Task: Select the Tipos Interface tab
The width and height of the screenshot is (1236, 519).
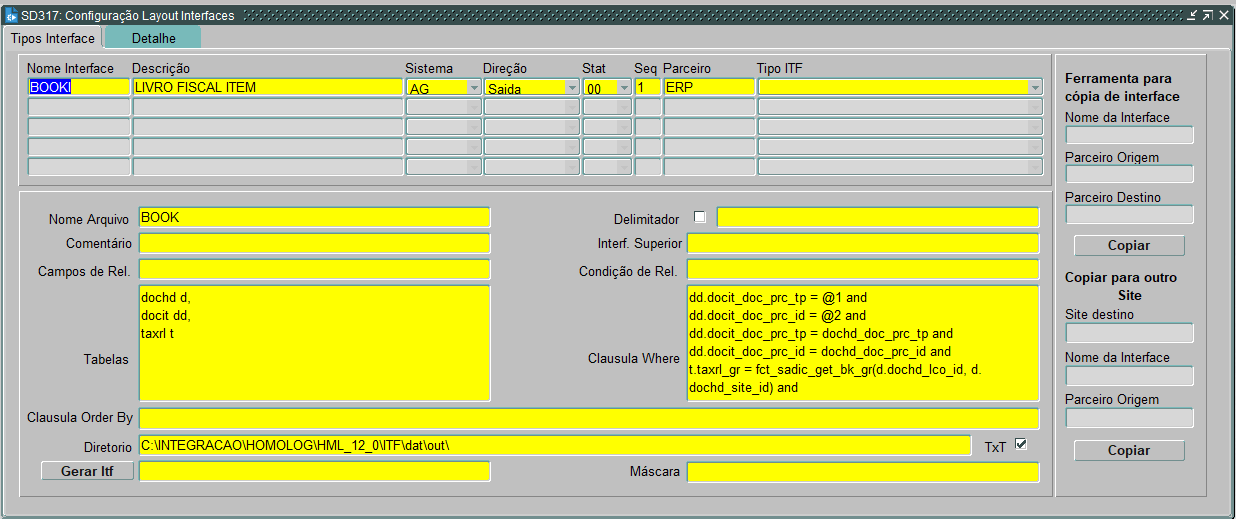Action: coord(53,38)
